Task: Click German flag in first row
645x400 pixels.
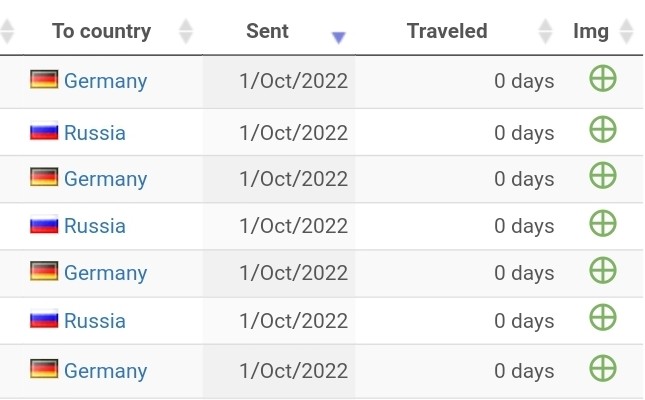Action: (44, 79)
